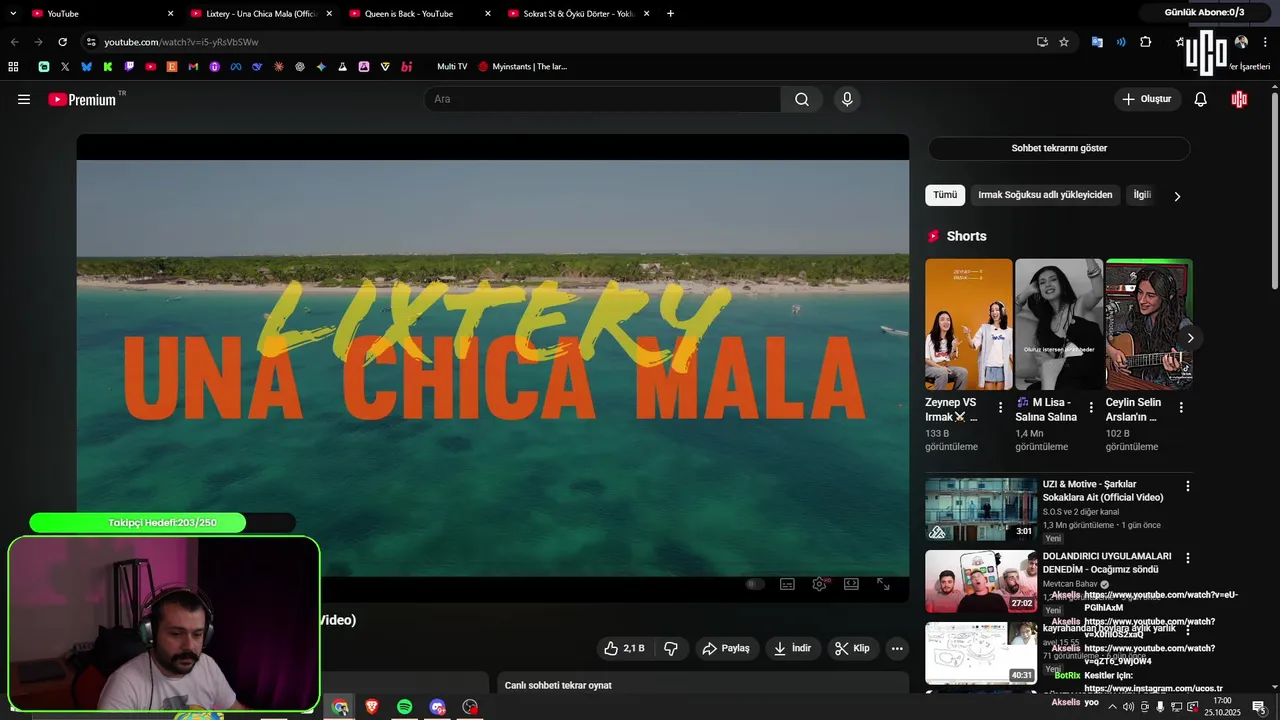Open the Kick bookmark icon

[108, 67]
